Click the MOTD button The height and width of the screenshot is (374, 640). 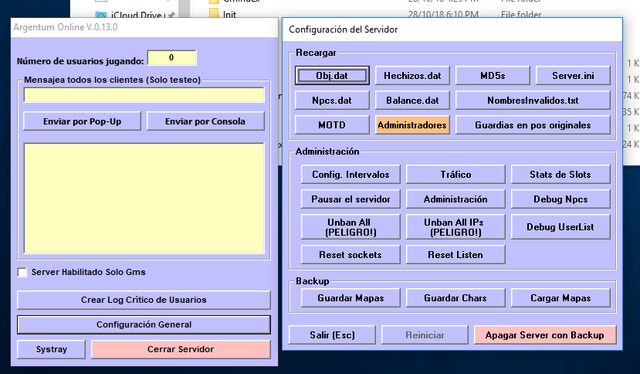pos(332,125)
